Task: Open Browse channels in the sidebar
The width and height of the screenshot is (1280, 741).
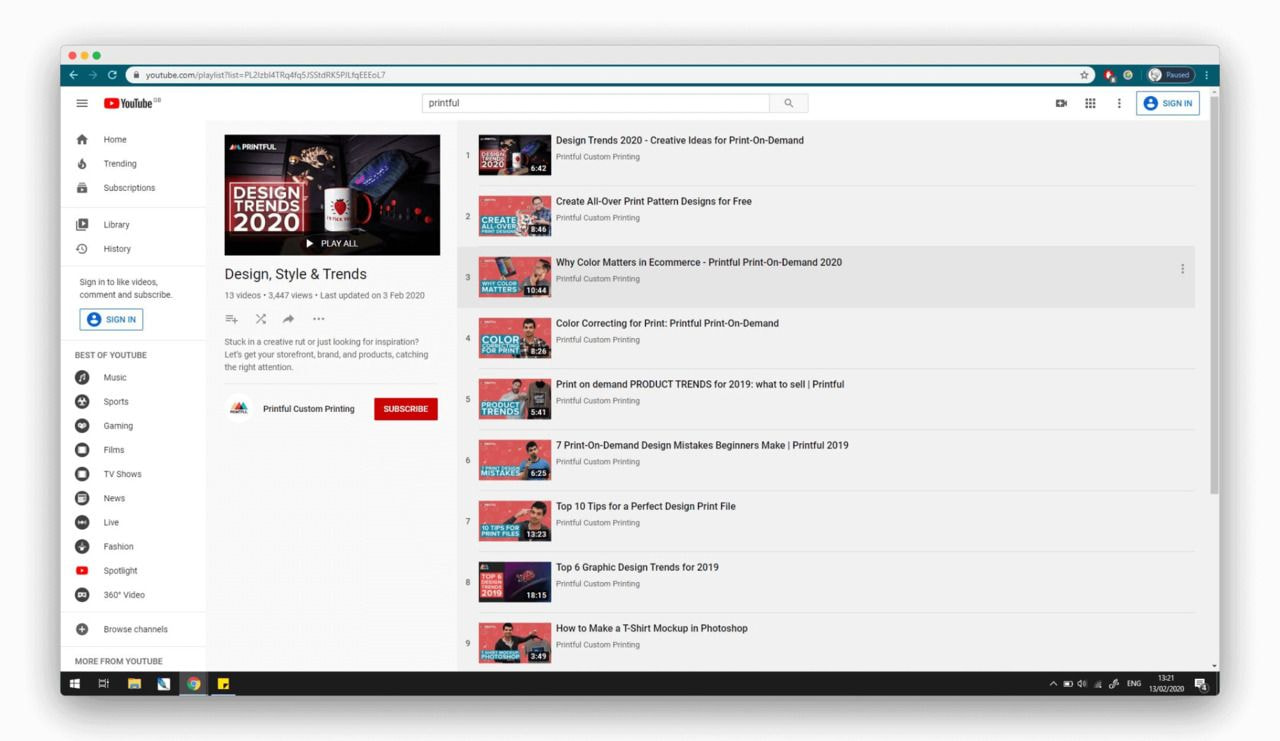Action: point(133,629)
